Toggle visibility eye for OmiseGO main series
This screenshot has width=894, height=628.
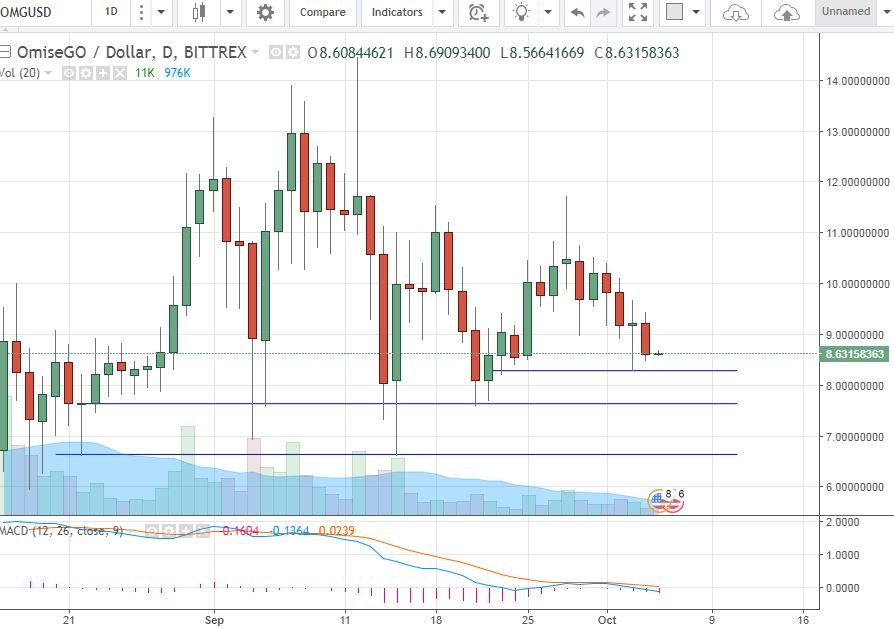point(275,53)
